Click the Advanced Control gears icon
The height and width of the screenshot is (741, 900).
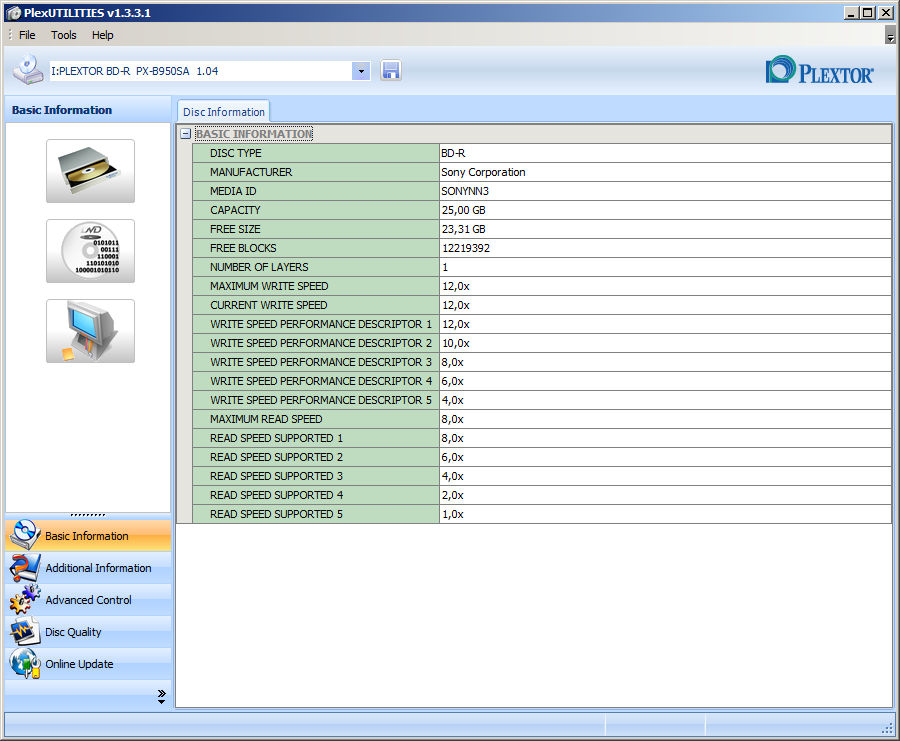pyautogui.click(x=25, y=599)
